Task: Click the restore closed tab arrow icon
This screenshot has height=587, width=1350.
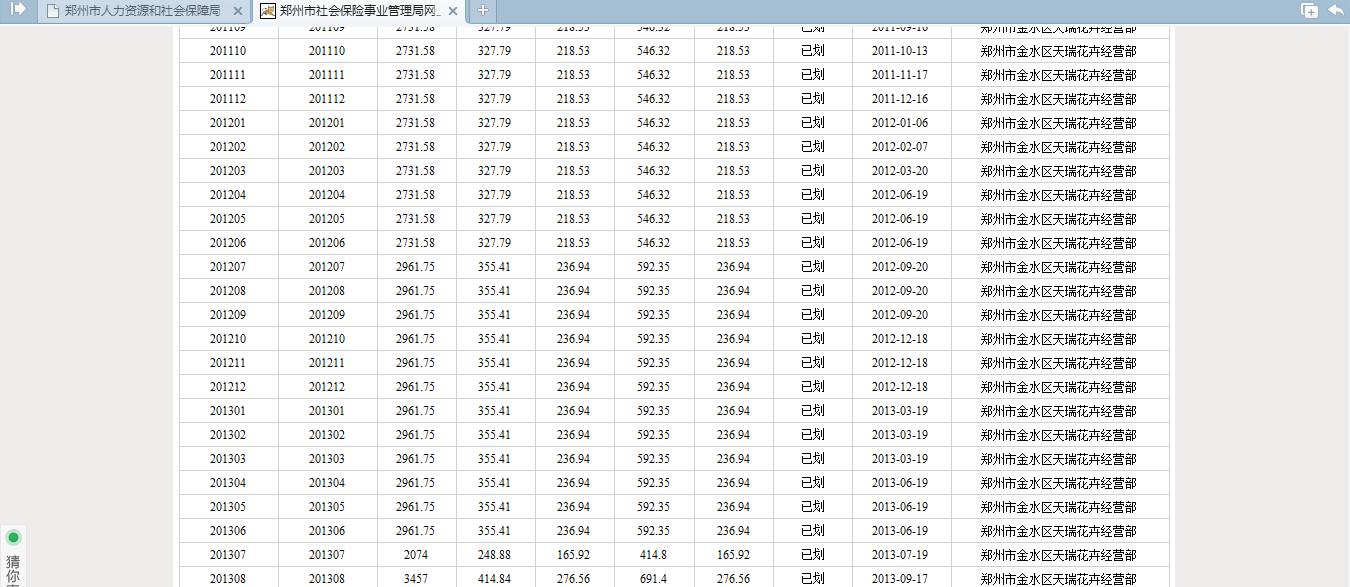Action: pyautogui.click(x=1336, y=11)
